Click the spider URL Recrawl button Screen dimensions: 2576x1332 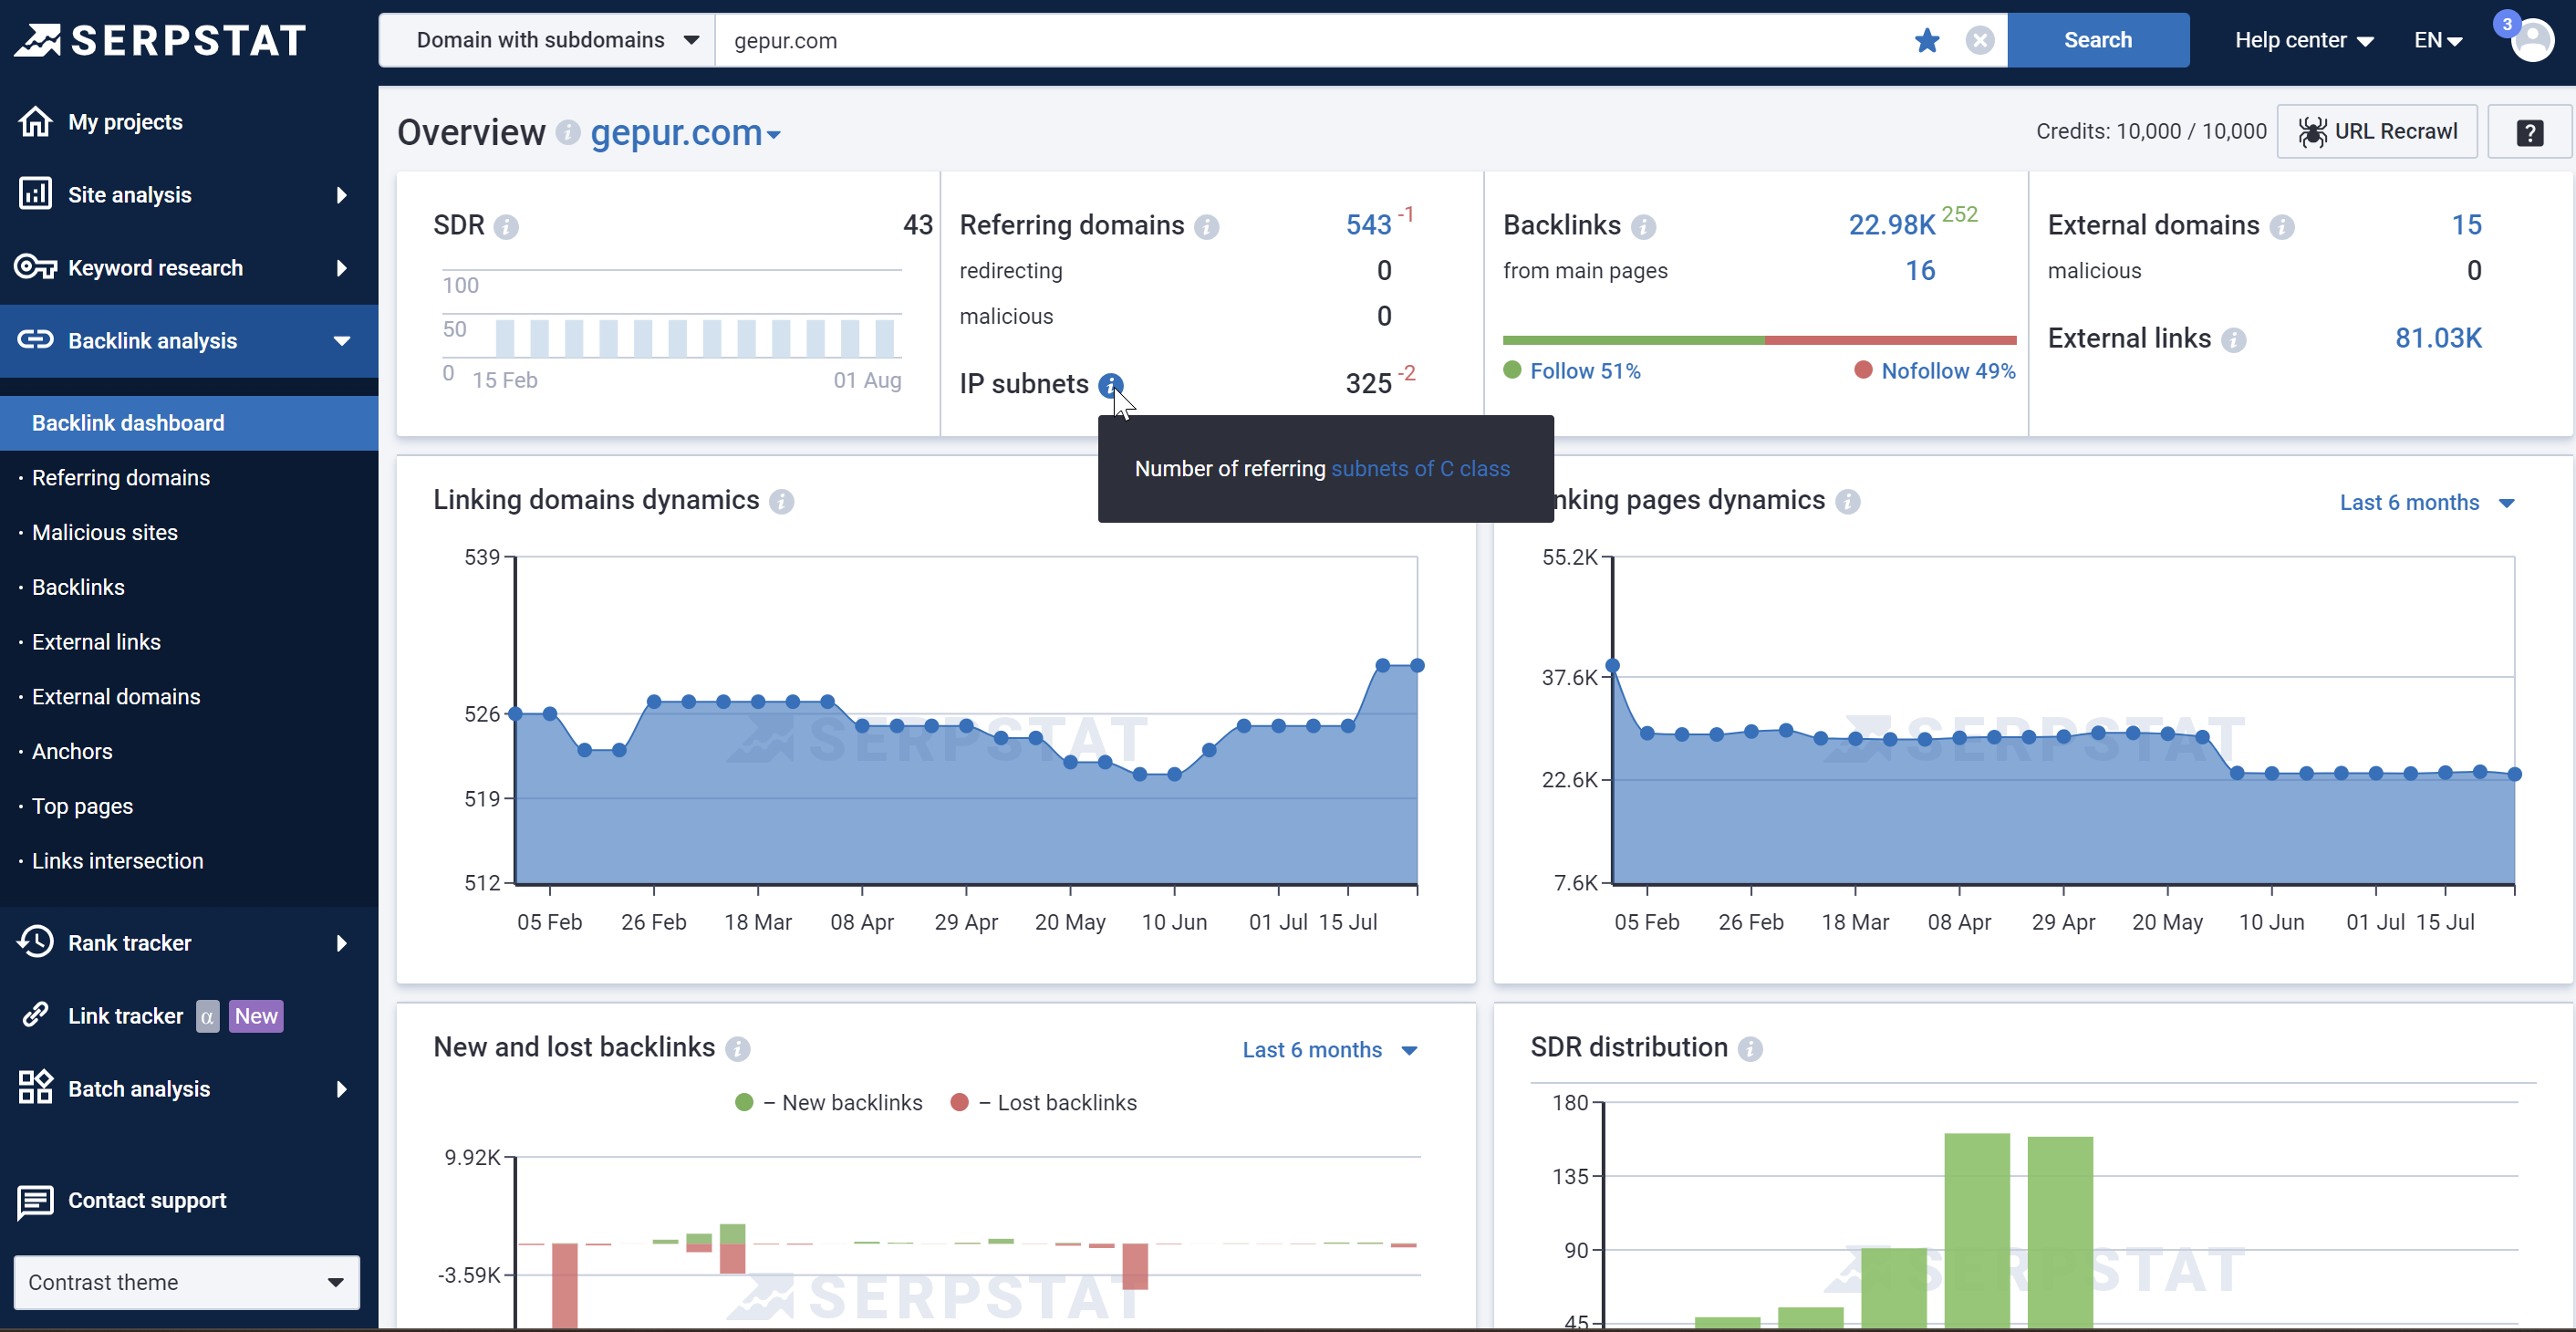point(2377,132)
